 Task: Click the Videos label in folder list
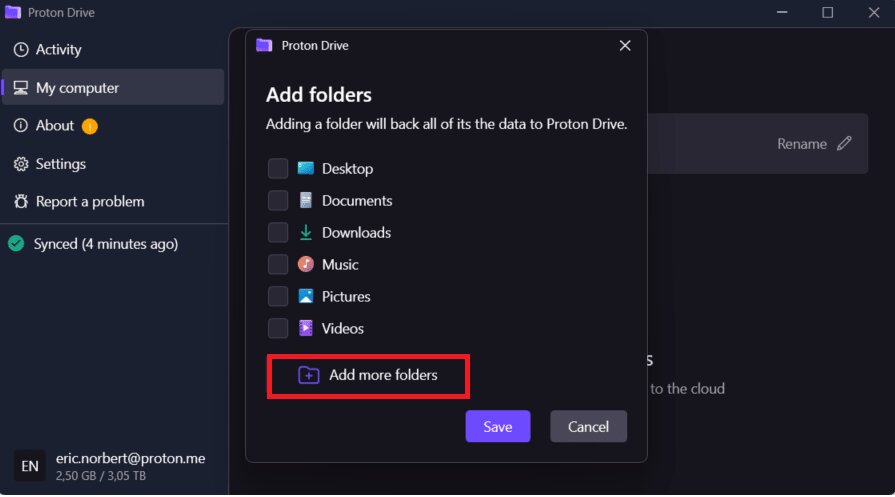[x=343, y=329]
